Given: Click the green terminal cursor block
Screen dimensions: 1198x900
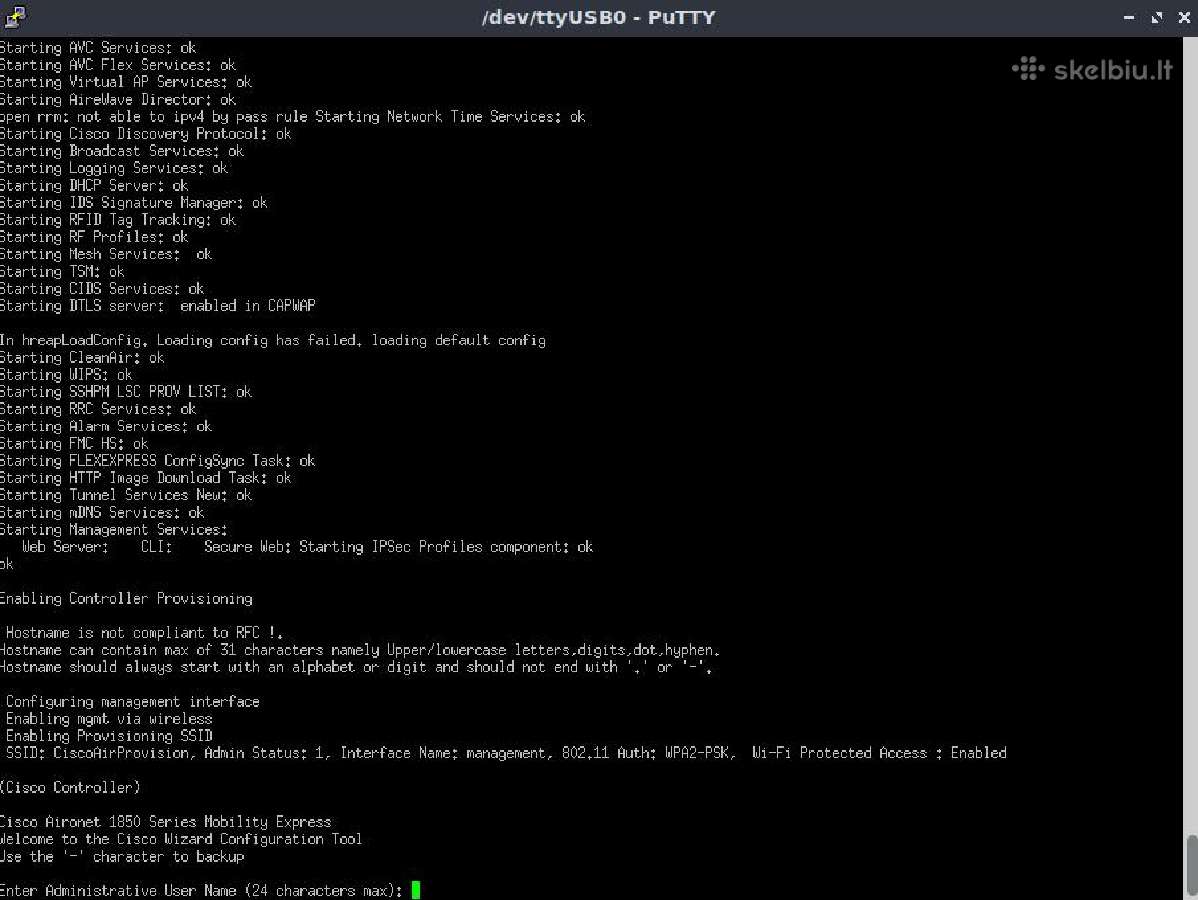Looking at the screenshot, I should (x=416, y=890).
